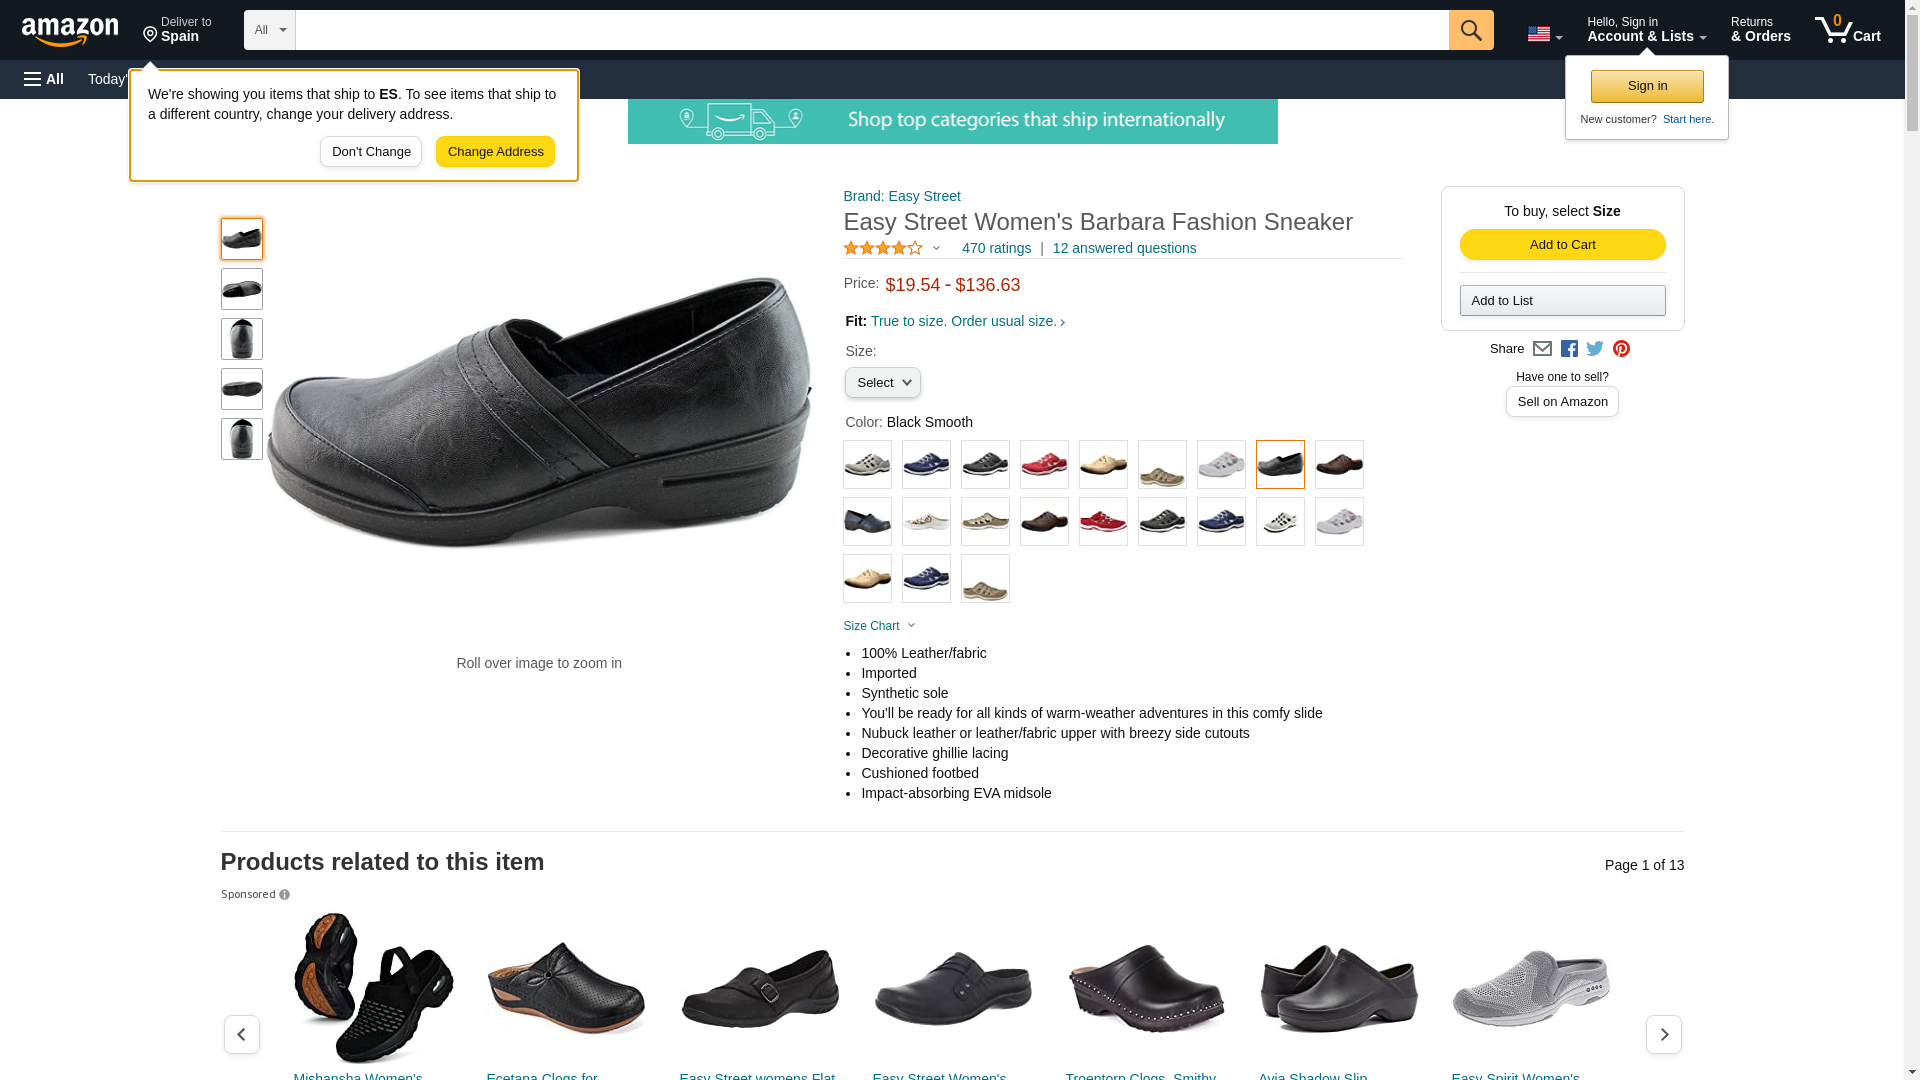Expand the Size Select dropdown

(x=882, y=383)
